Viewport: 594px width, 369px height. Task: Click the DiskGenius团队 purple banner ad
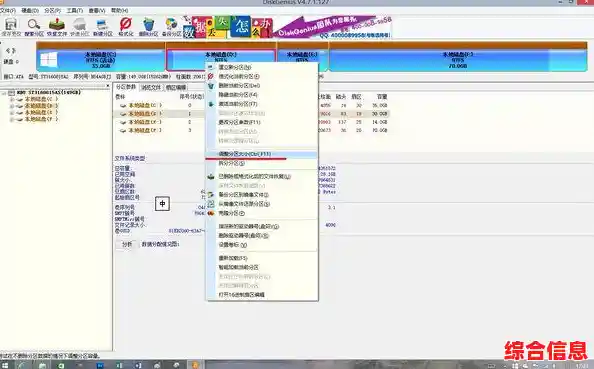(x=333, y=27)
